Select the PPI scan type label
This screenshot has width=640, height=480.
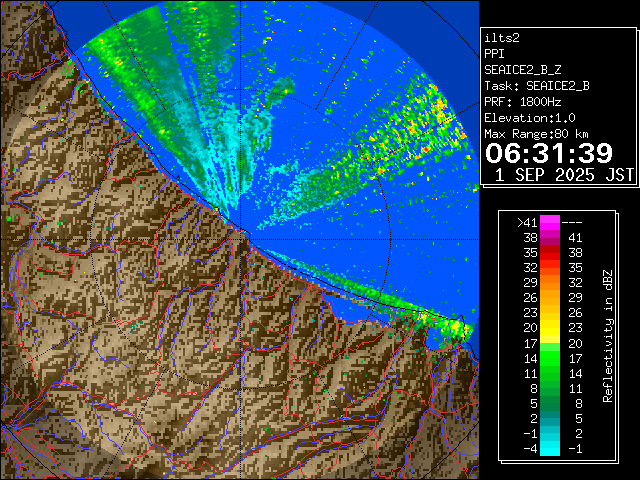tap(494, 54)
